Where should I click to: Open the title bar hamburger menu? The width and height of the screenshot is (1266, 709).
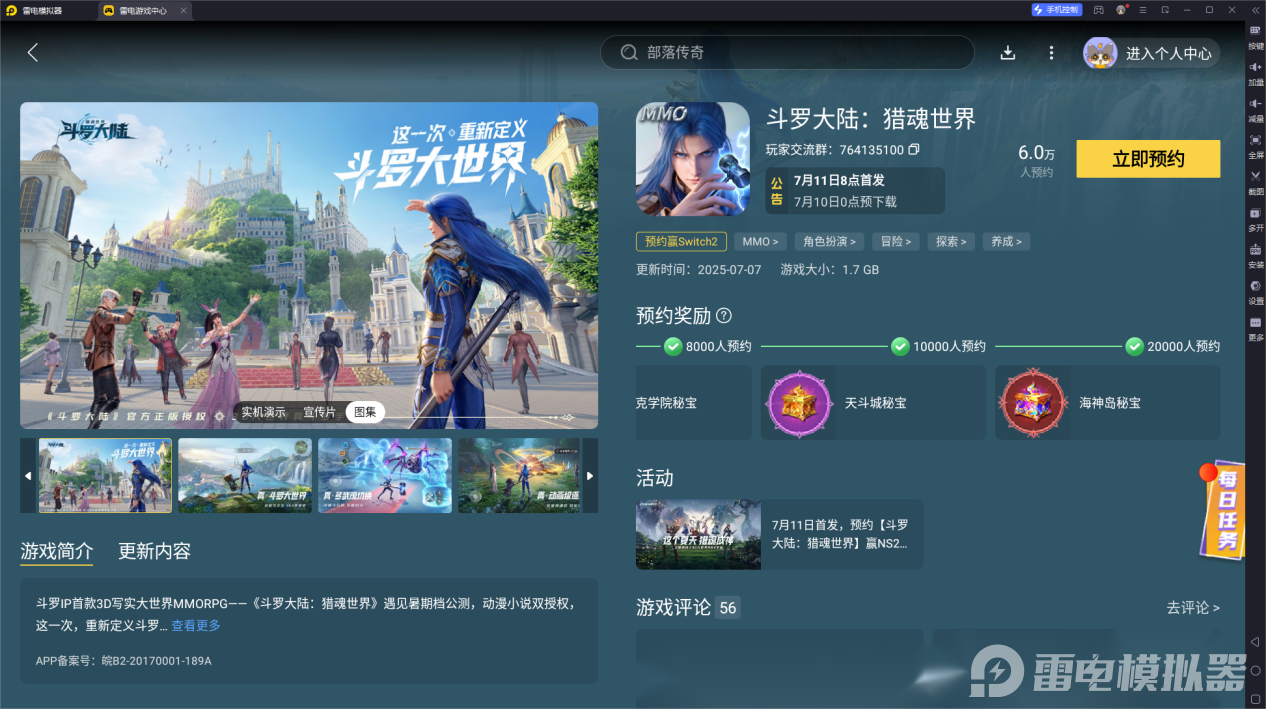(1143, 10)
